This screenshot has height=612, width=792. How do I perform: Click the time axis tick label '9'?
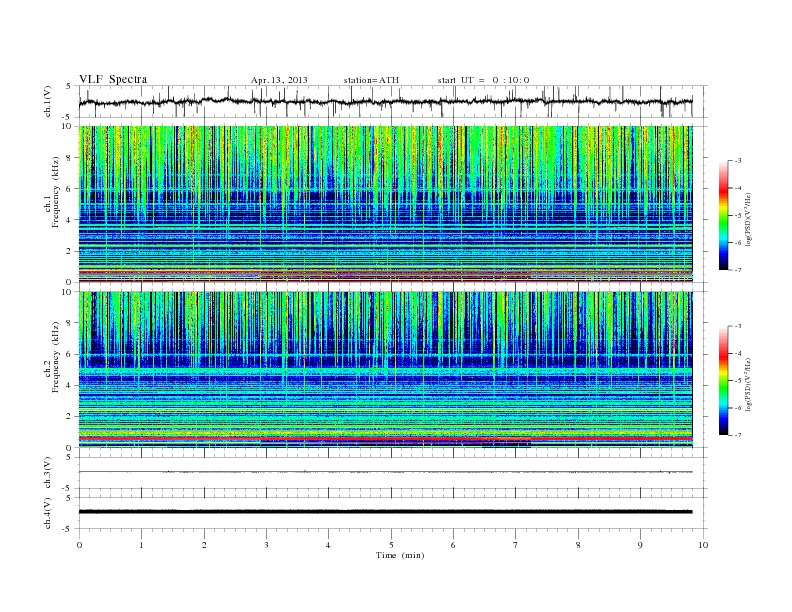click(x=640, y=545)
